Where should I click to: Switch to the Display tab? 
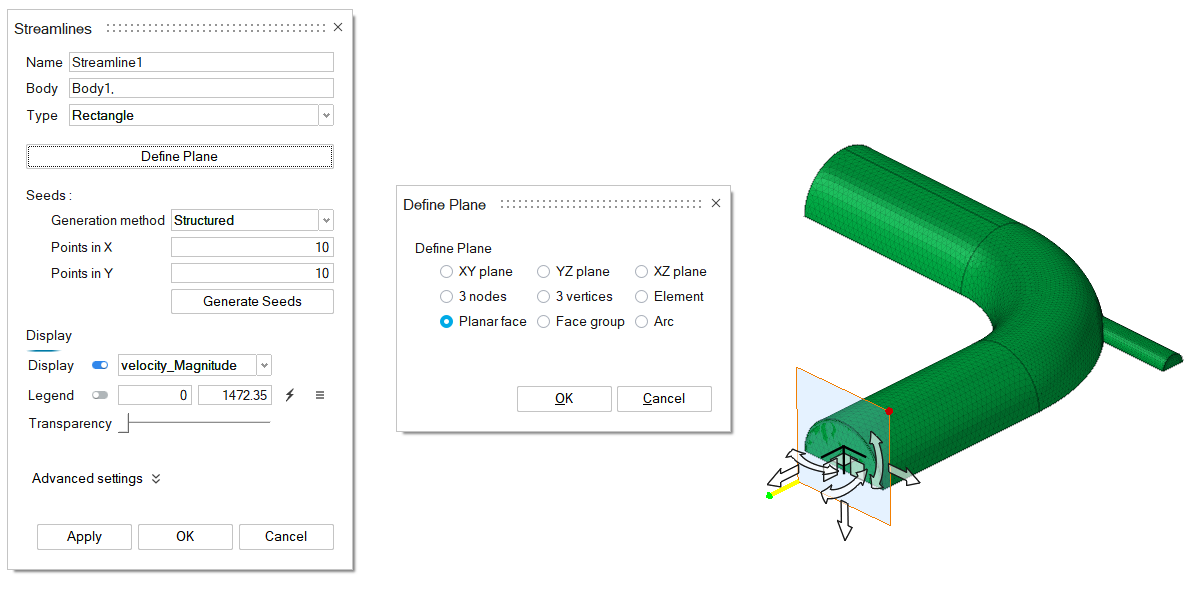(49, 336)
